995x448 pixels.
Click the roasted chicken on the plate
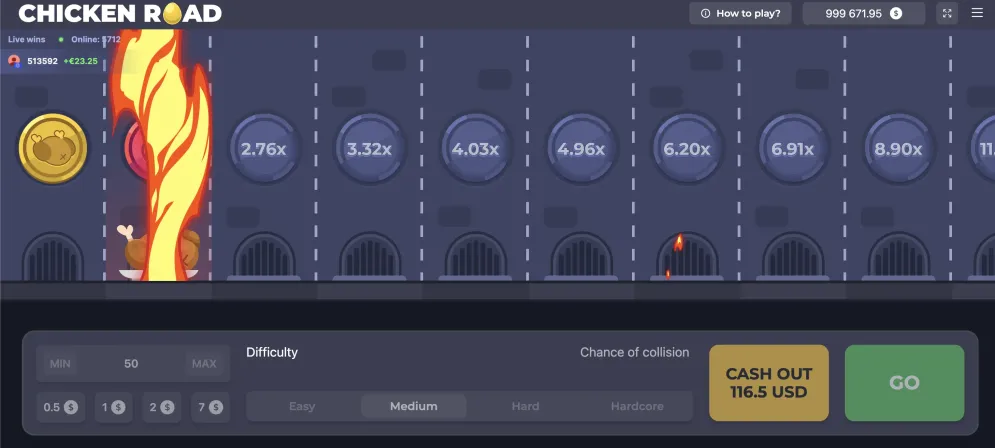[159, 253]
